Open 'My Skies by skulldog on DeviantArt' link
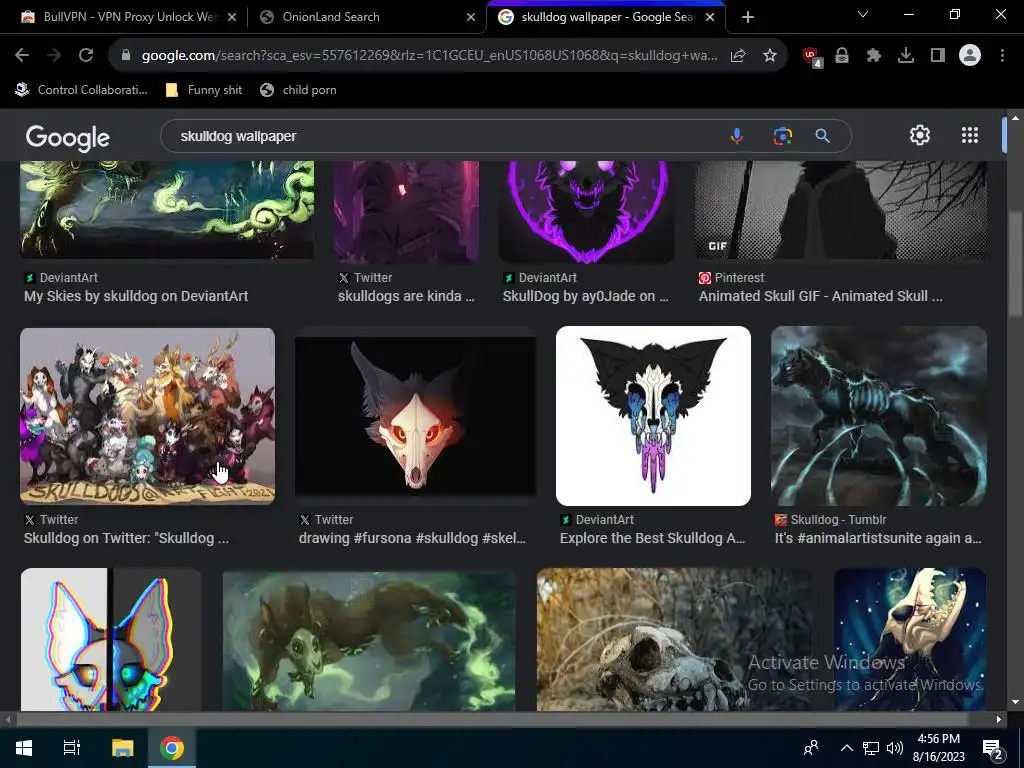 point(136,296)
